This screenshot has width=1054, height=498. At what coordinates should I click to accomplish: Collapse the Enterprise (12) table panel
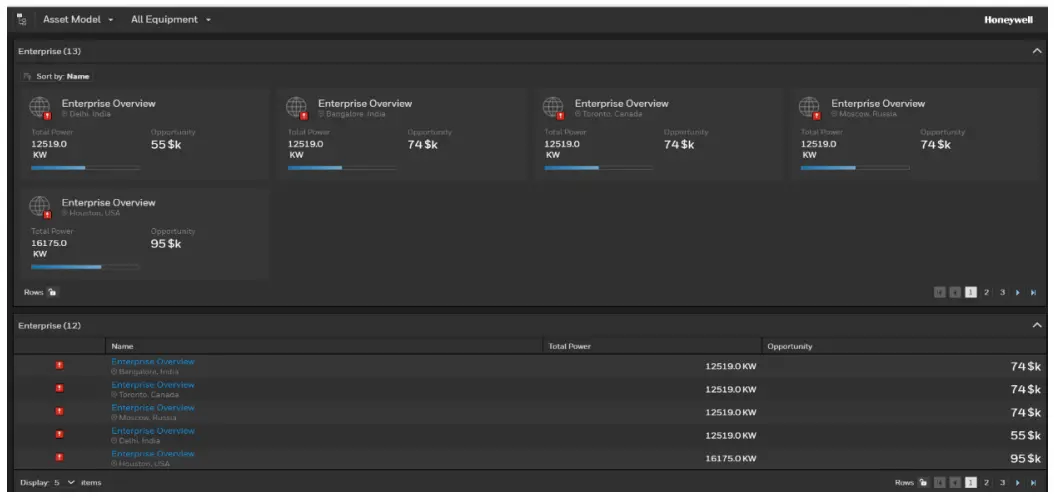click(x=1037, y=325)
